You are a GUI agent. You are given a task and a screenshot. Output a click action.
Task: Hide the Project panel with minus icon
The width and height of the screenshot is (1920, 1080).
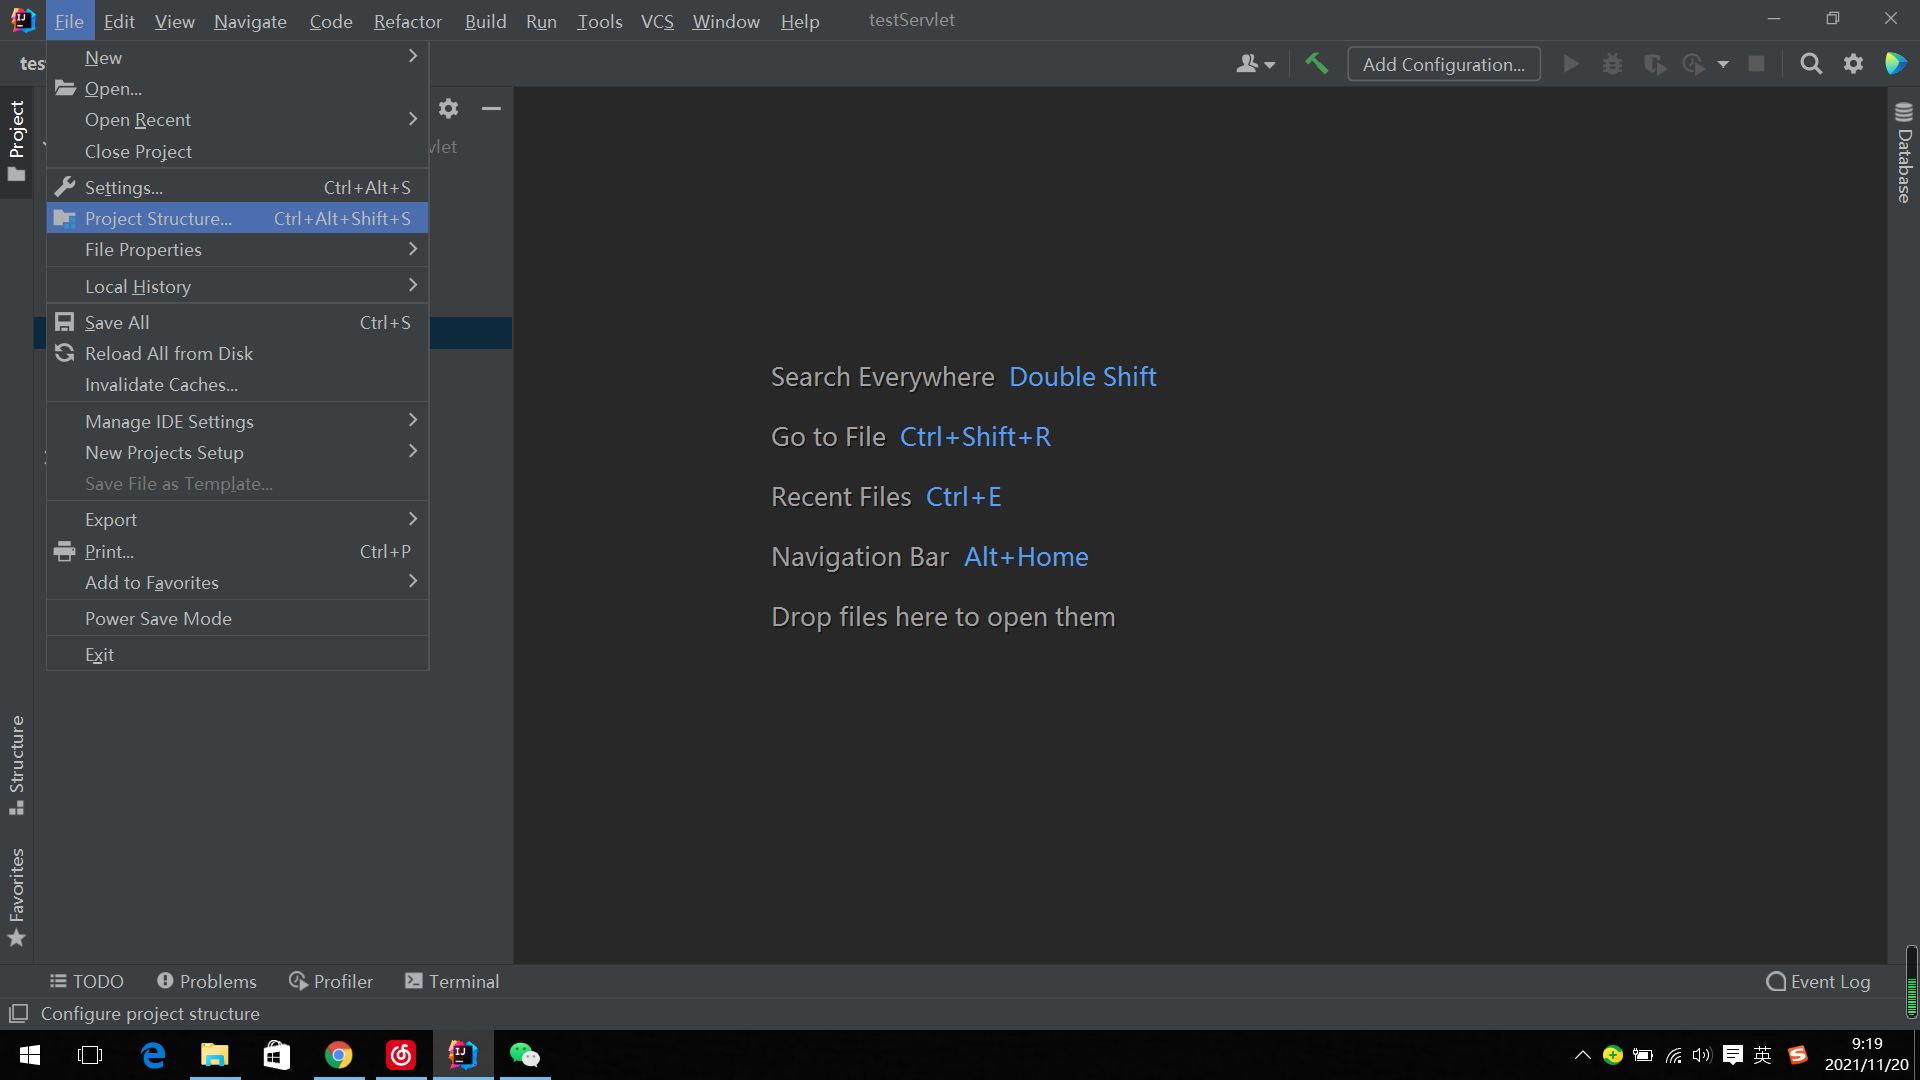pyautogui.click(x=491, y=108)
